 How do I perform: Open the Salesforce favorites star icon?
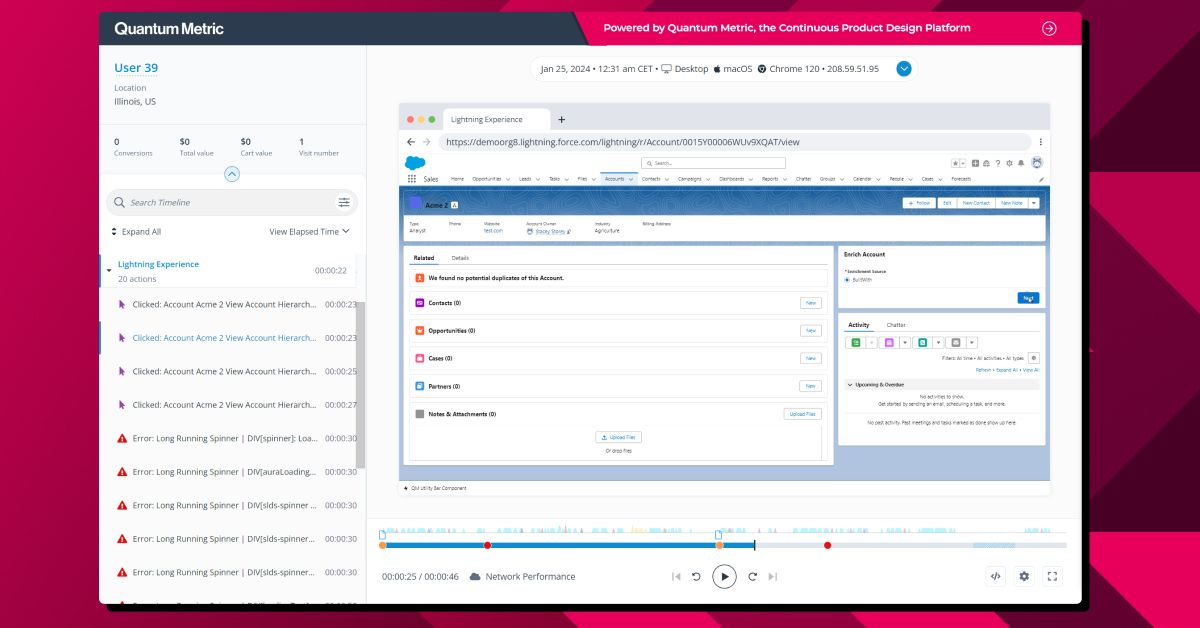pos(955,163)
